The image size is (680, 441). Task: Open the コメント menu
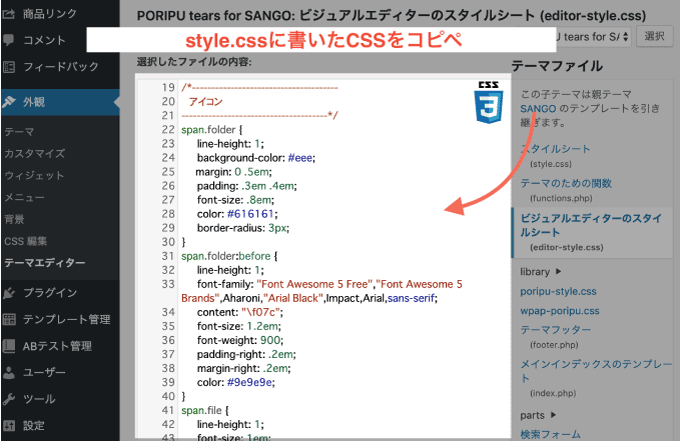tap(43, 40)
